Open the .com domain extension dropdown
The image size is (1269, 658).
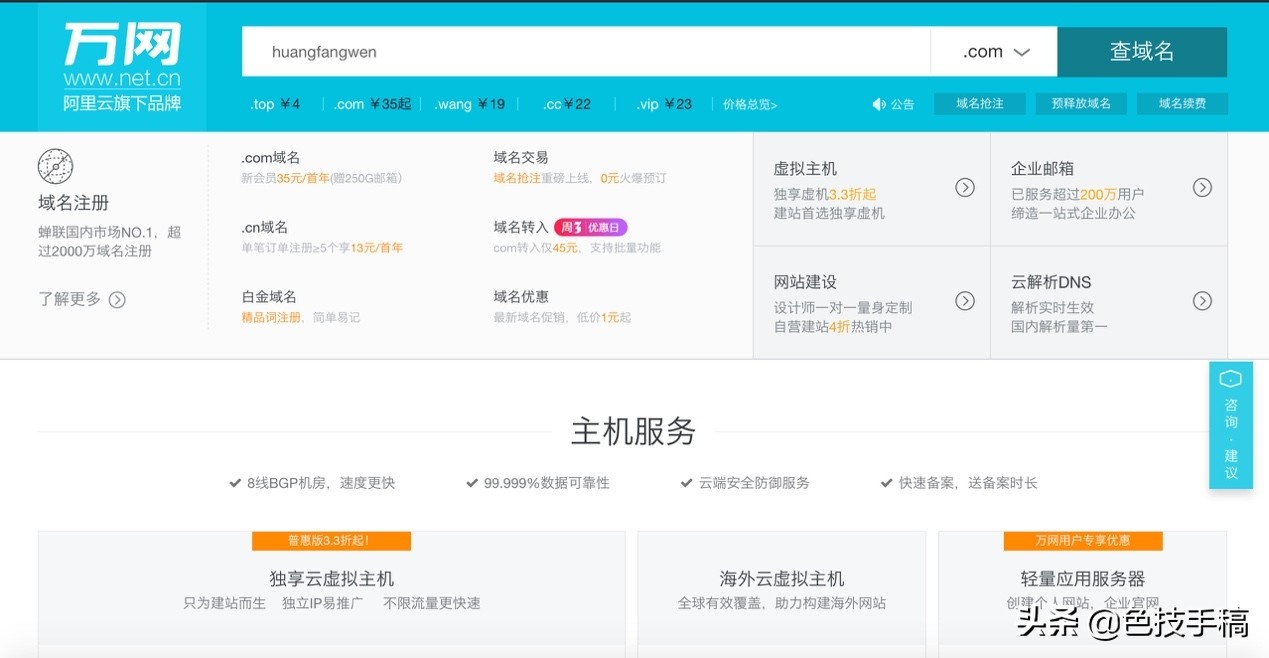(x=992, y=50)
